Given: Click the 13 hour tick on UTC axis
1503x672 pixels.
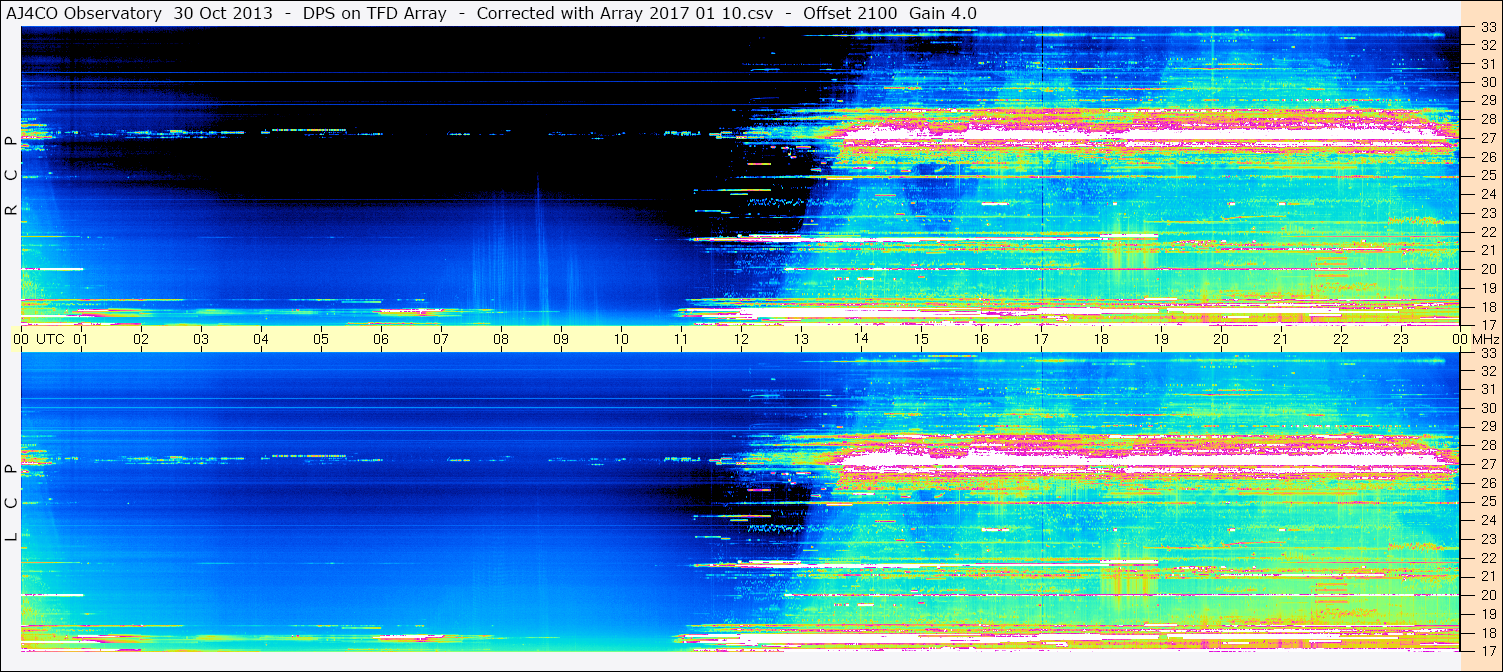Looking at the screenshot, I should tap(801, 339).
